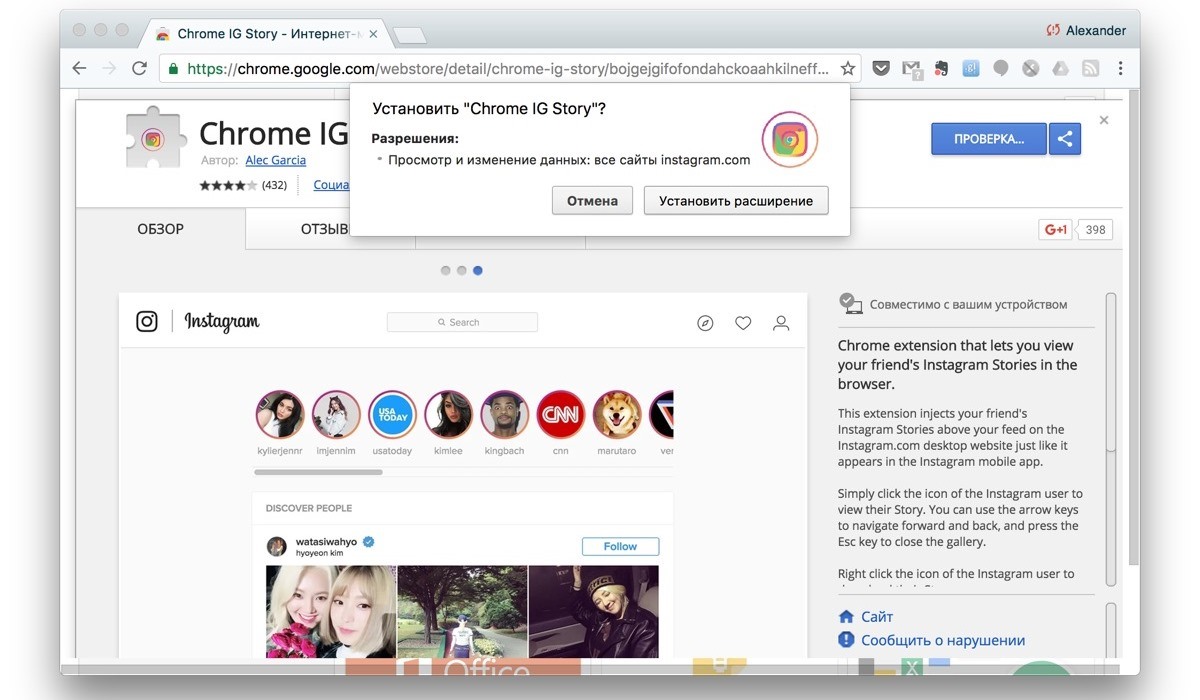Image resolution: width=1200 pixels, height=700 pixels.
Task: Click Установить расширение button
Action: pos(736,200)
